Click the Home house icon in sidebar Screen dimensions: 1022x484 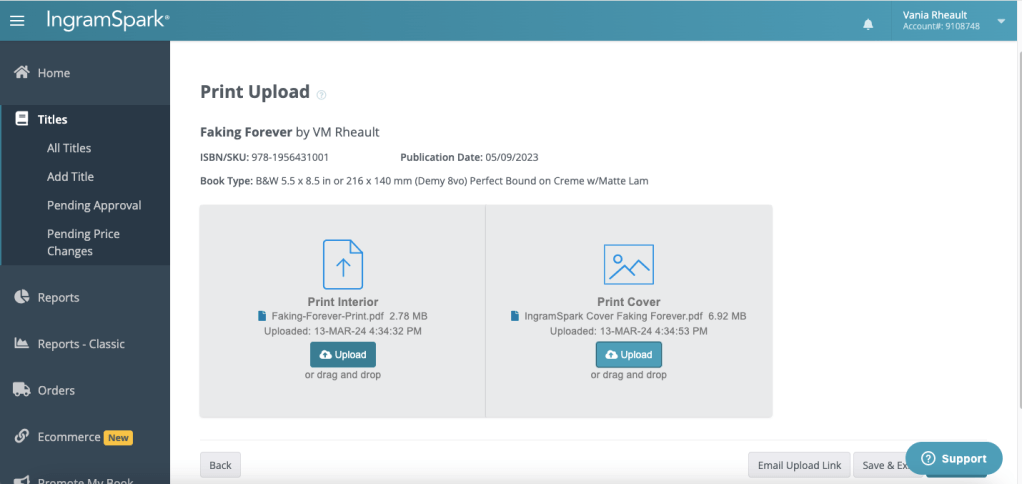20,73
